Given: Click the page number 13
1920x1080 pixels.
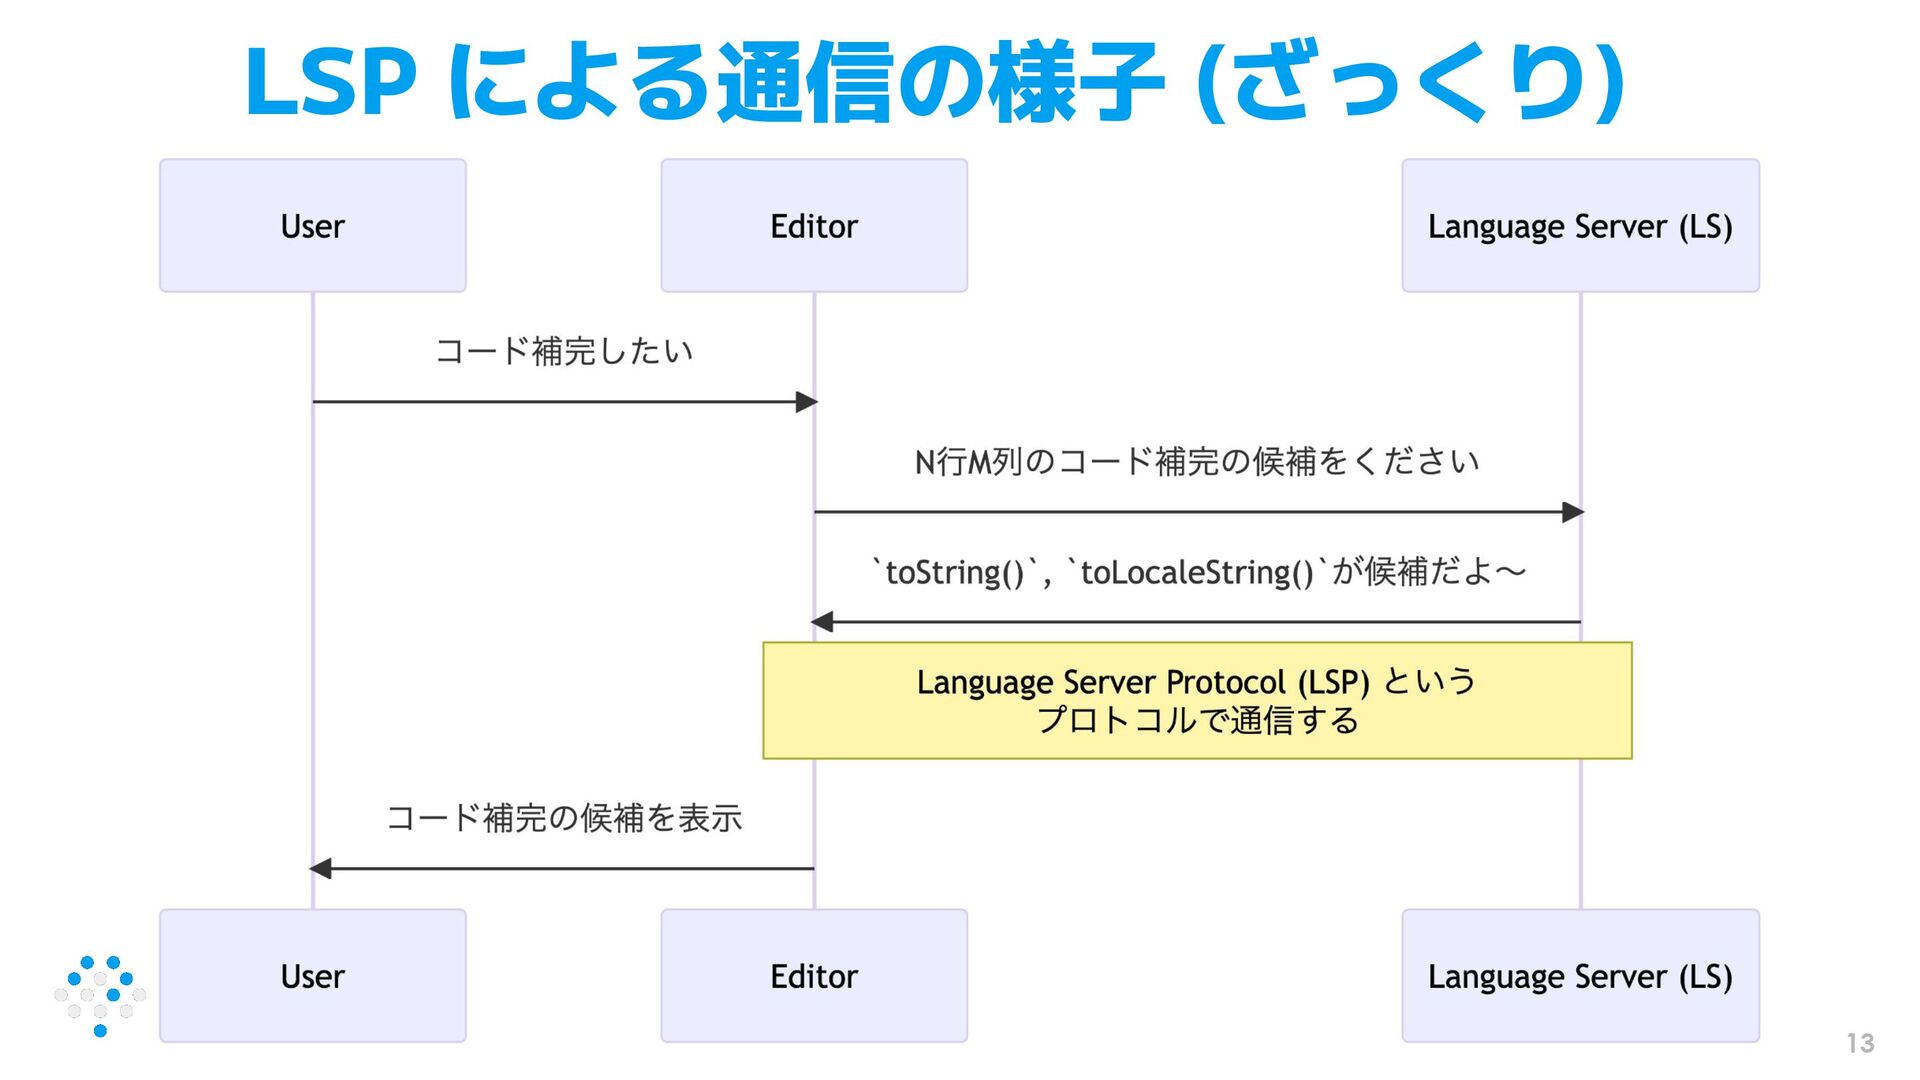Looking at the screenshot, I should [x=1859, y=1043].
